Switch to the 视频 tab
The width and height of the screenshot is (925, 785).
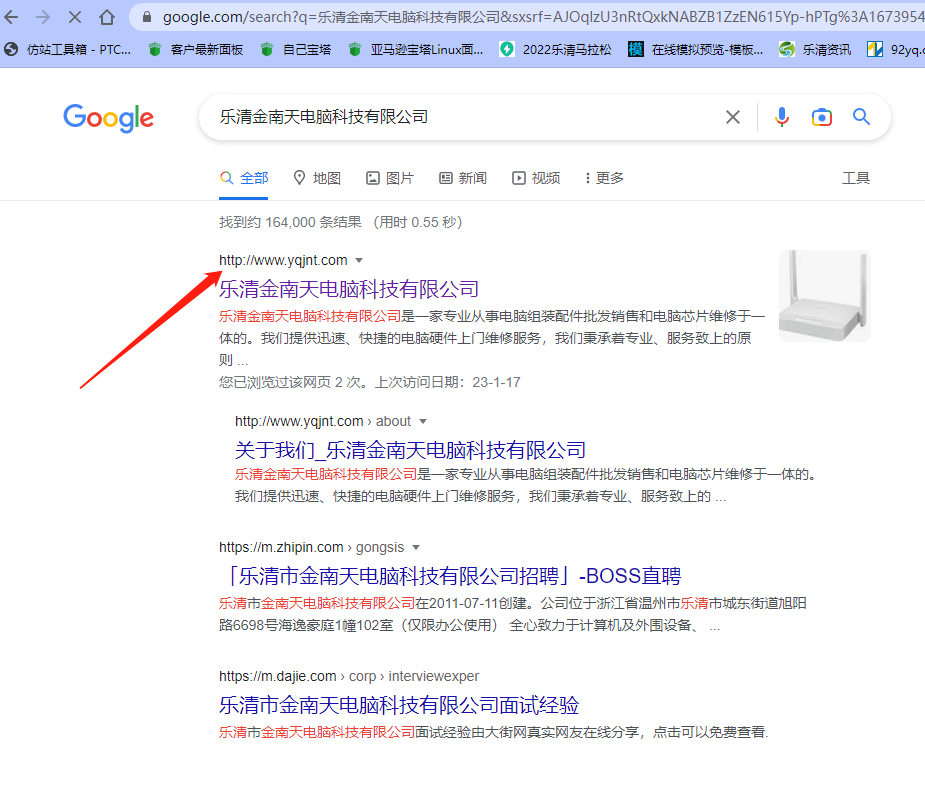[x=536, y=178]
